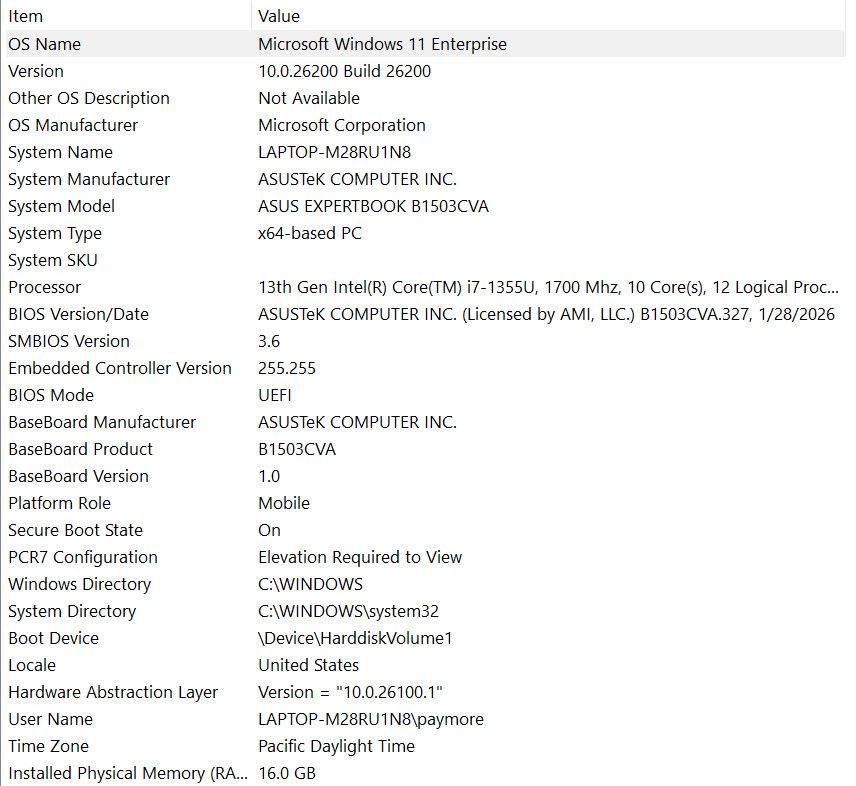Select the Other OS Description row
This screenshot has height=786, width=856.
(88, 98)
